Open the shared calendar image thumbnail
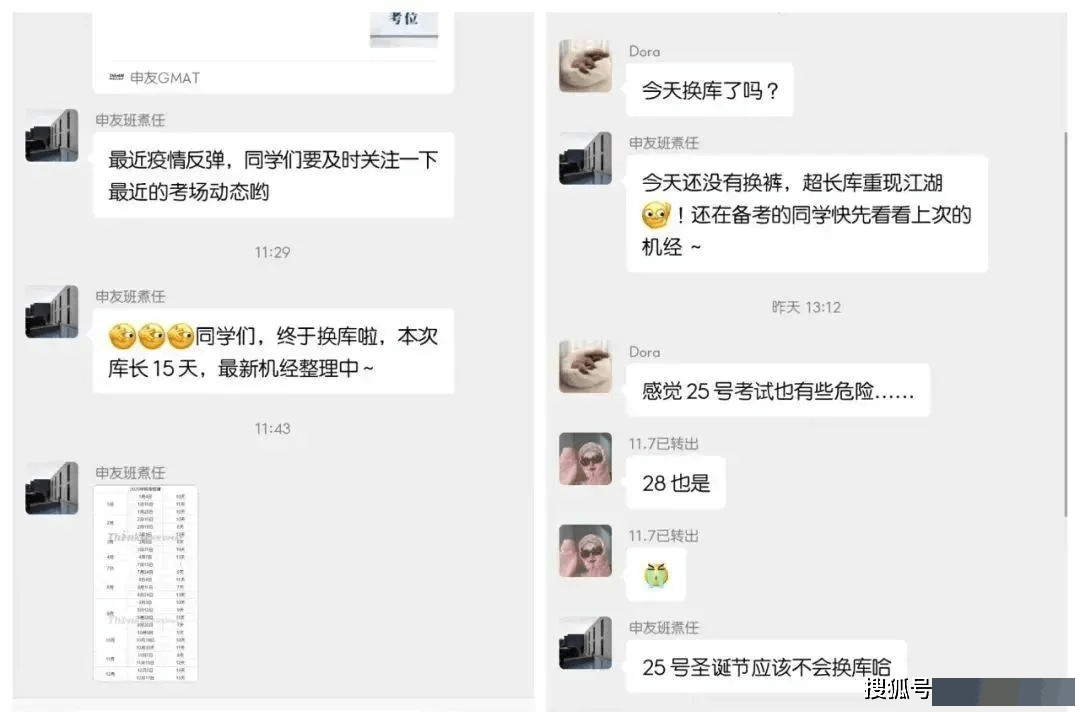Image resolution: width=1080 pixels, height=712 pixels. (x=145, y=583)
